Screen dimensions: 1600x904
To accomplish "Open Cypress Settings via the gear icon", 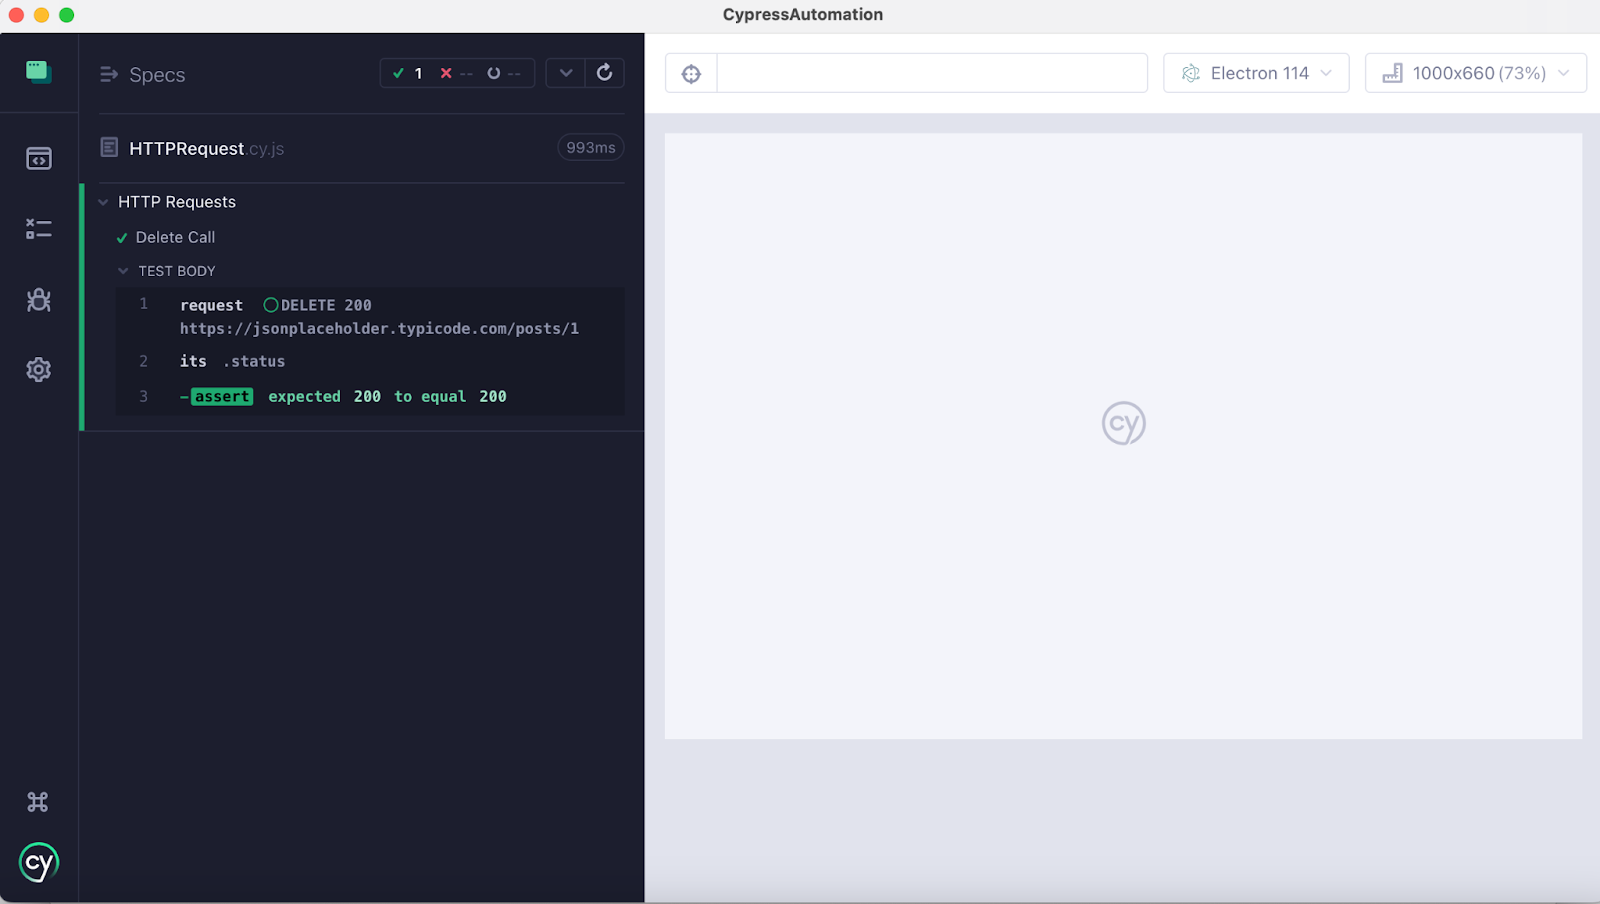I will [x=38, y=369].
